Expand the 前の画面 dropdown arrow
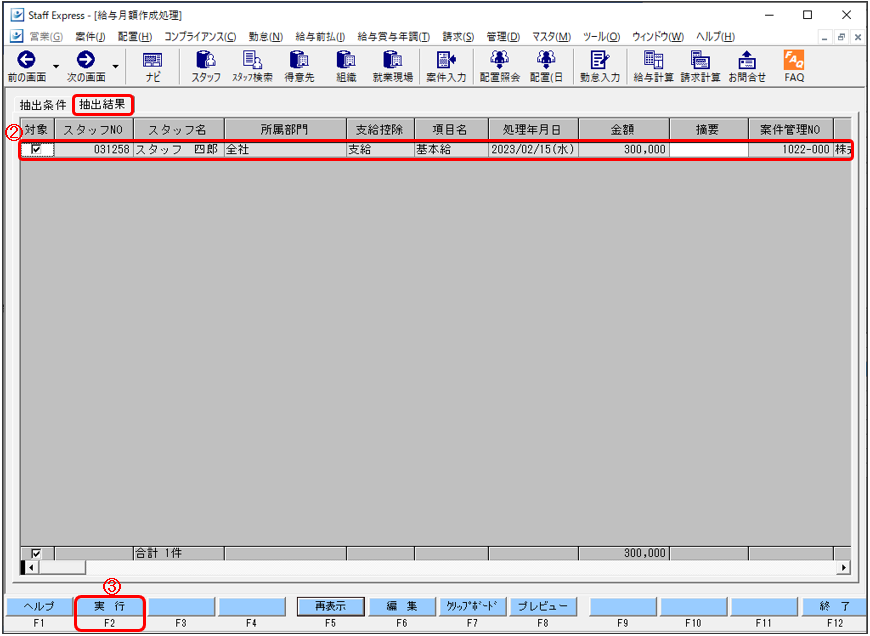The image size is (870, 636). [x=56, y=67]
